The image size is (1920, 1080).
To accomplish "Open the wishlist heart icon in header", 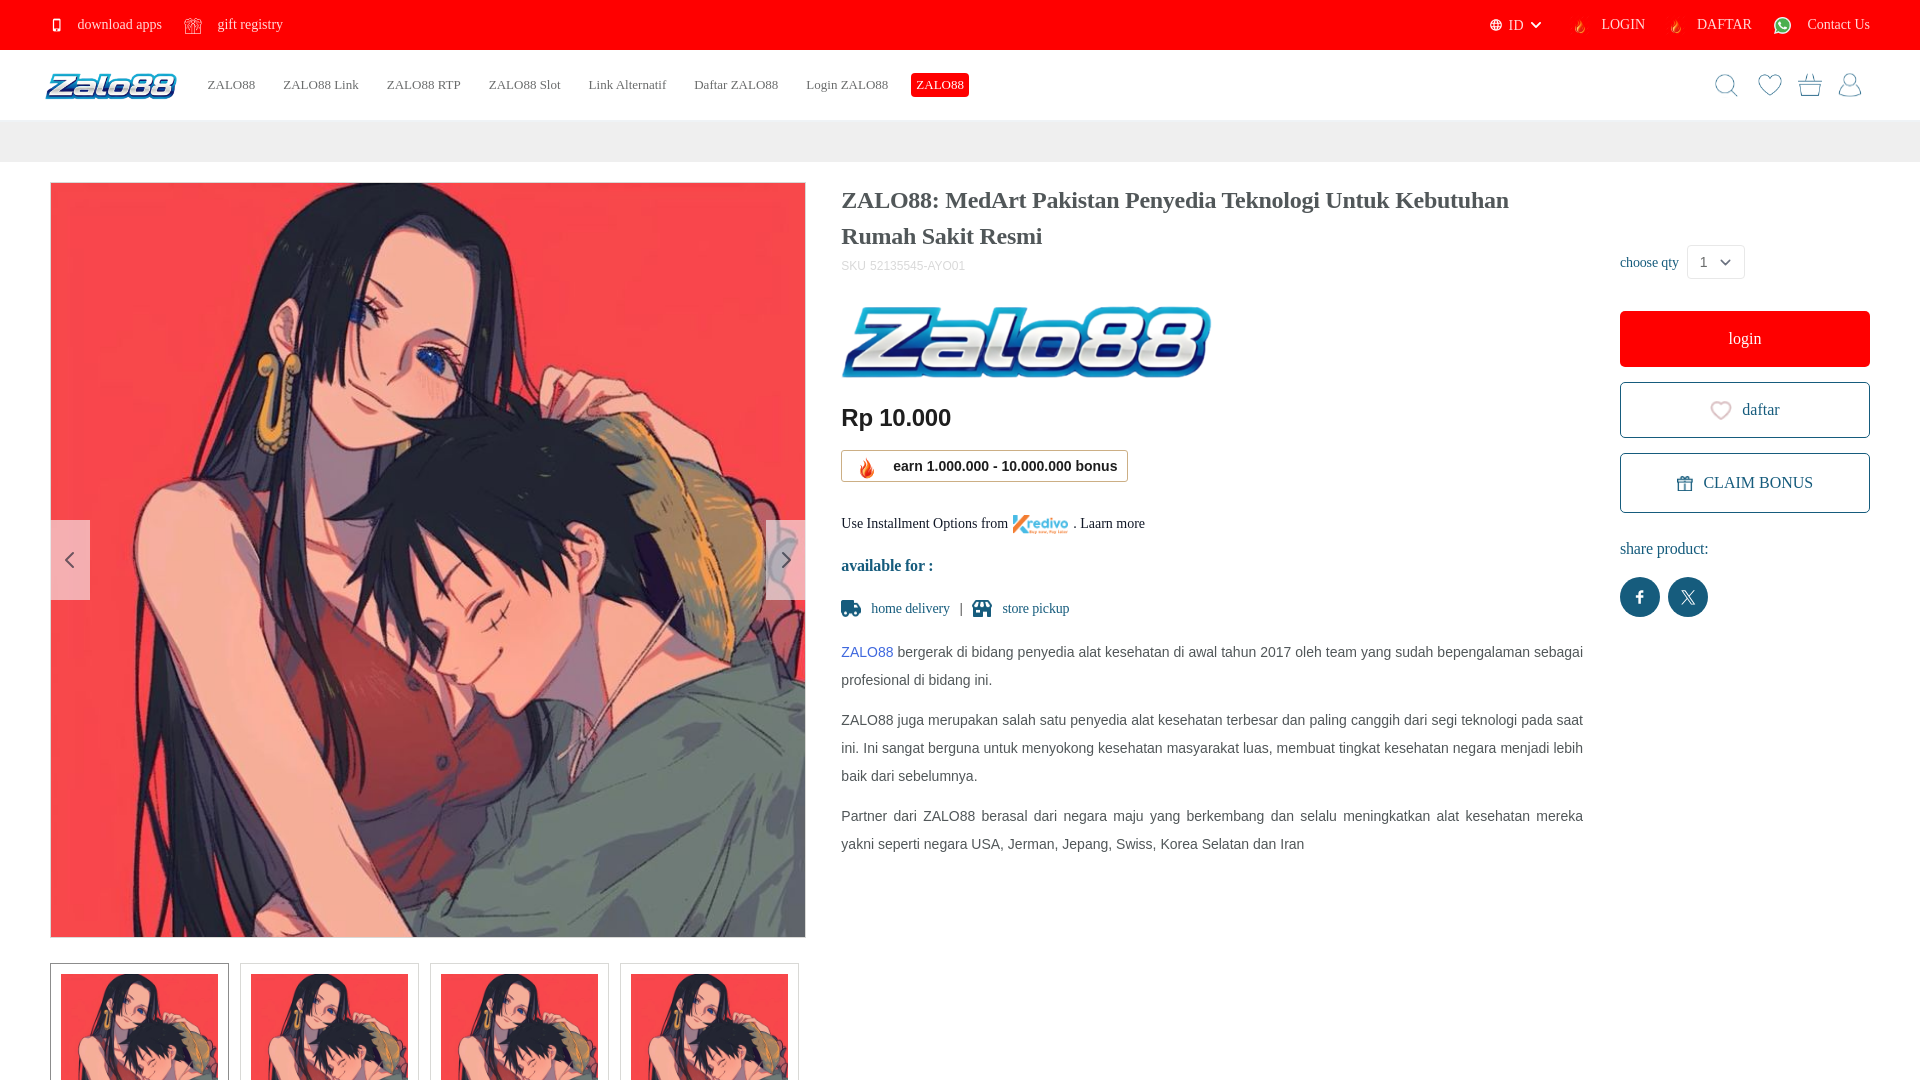I will coord(1770,85).
